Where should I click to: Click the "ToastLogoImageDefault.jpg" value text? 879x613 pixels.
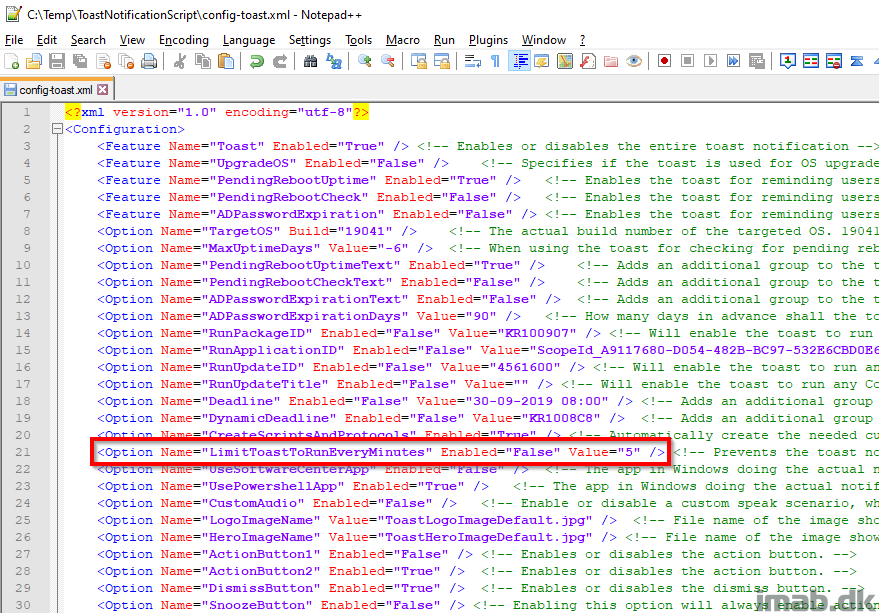pos(484,520)
